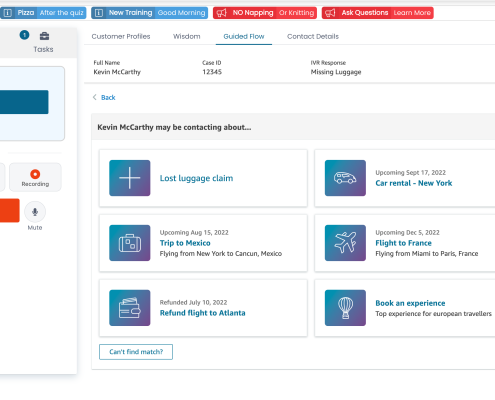Open the Trip to Mexico link

click(x=185, y=243)
